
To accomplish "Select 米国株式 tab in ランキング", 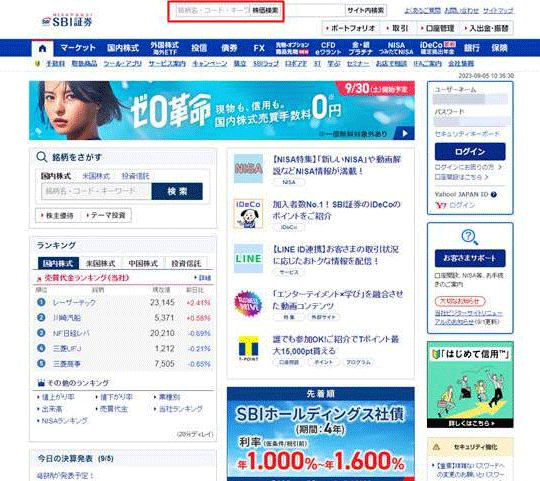I will coord(101,263).
